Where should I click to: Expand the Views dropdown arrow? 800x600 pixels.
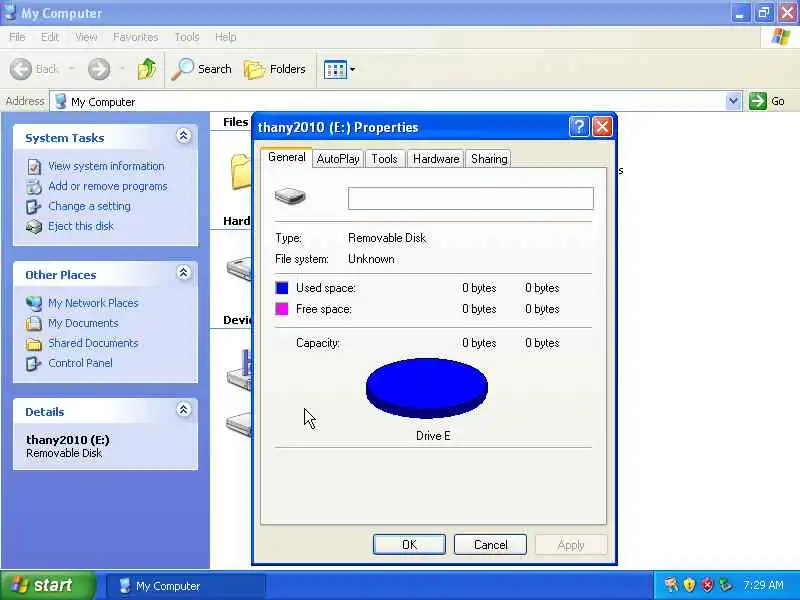pos(353,69)
